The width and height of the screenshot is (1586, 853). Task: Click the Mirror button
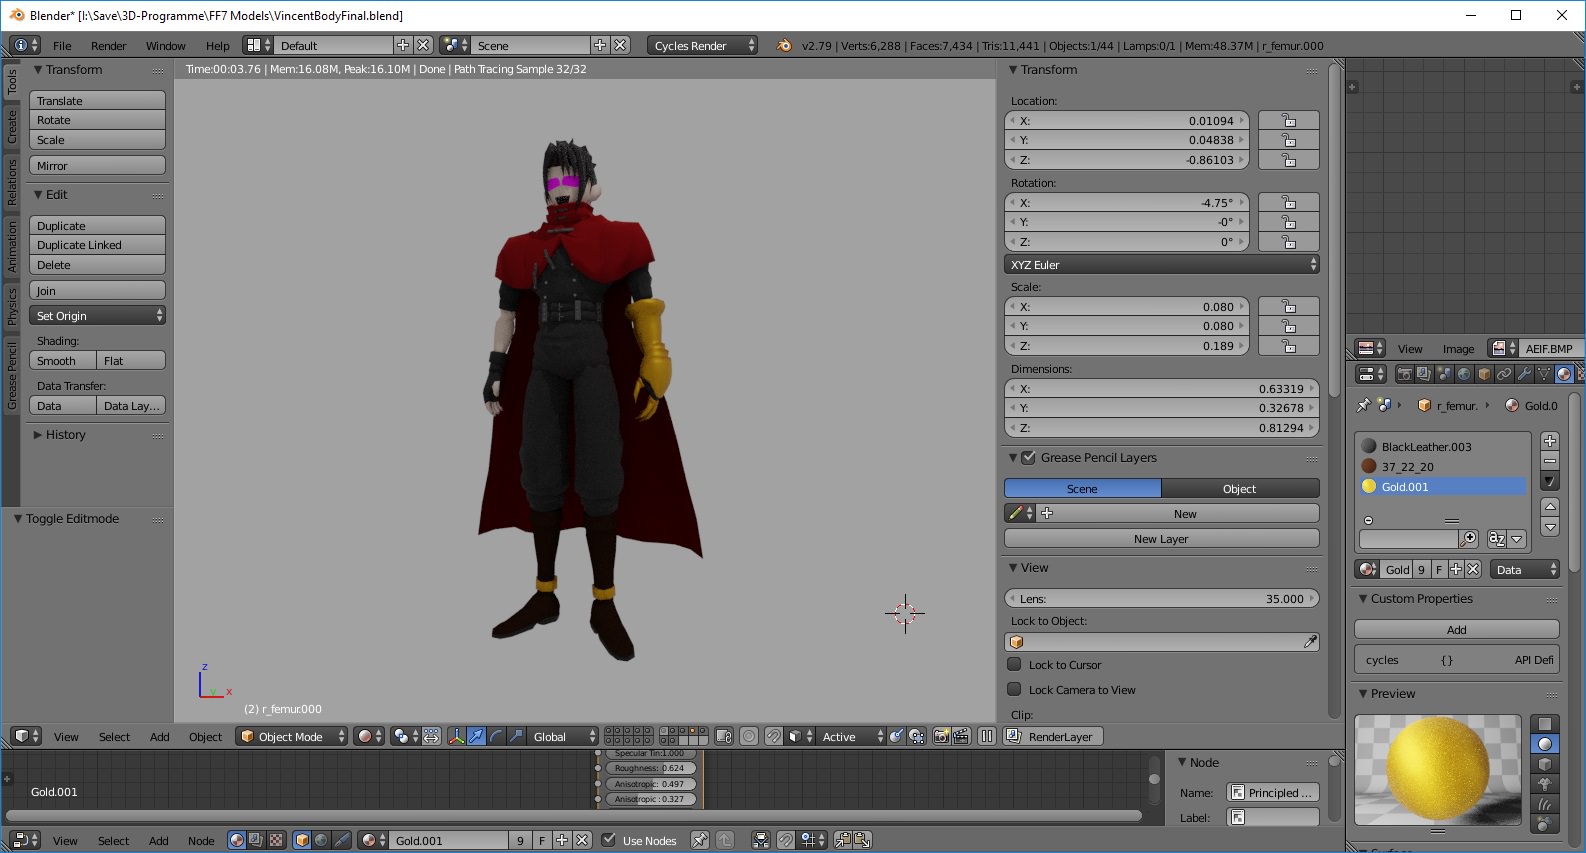97,166
